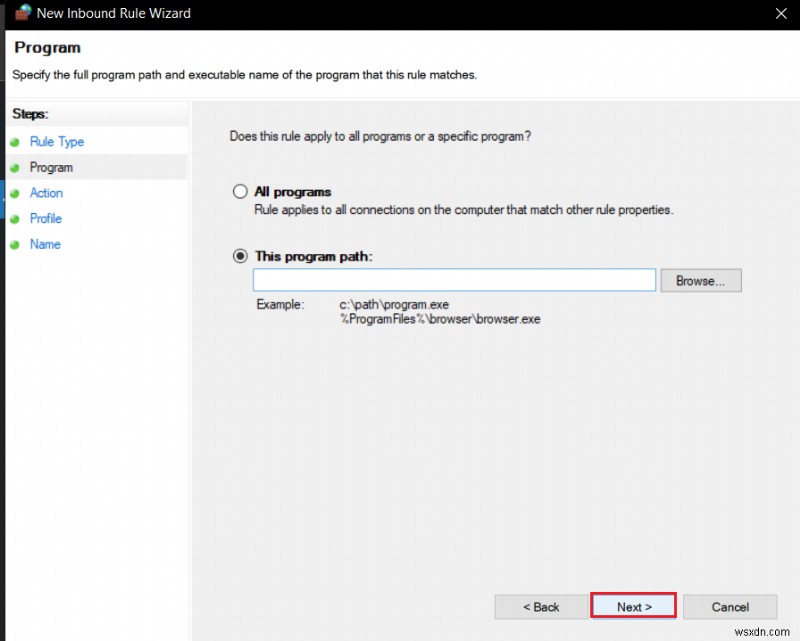This screenshot has height=641, width=800.
Task: Click the wizard icon in title bar
Action: point(22,13)
